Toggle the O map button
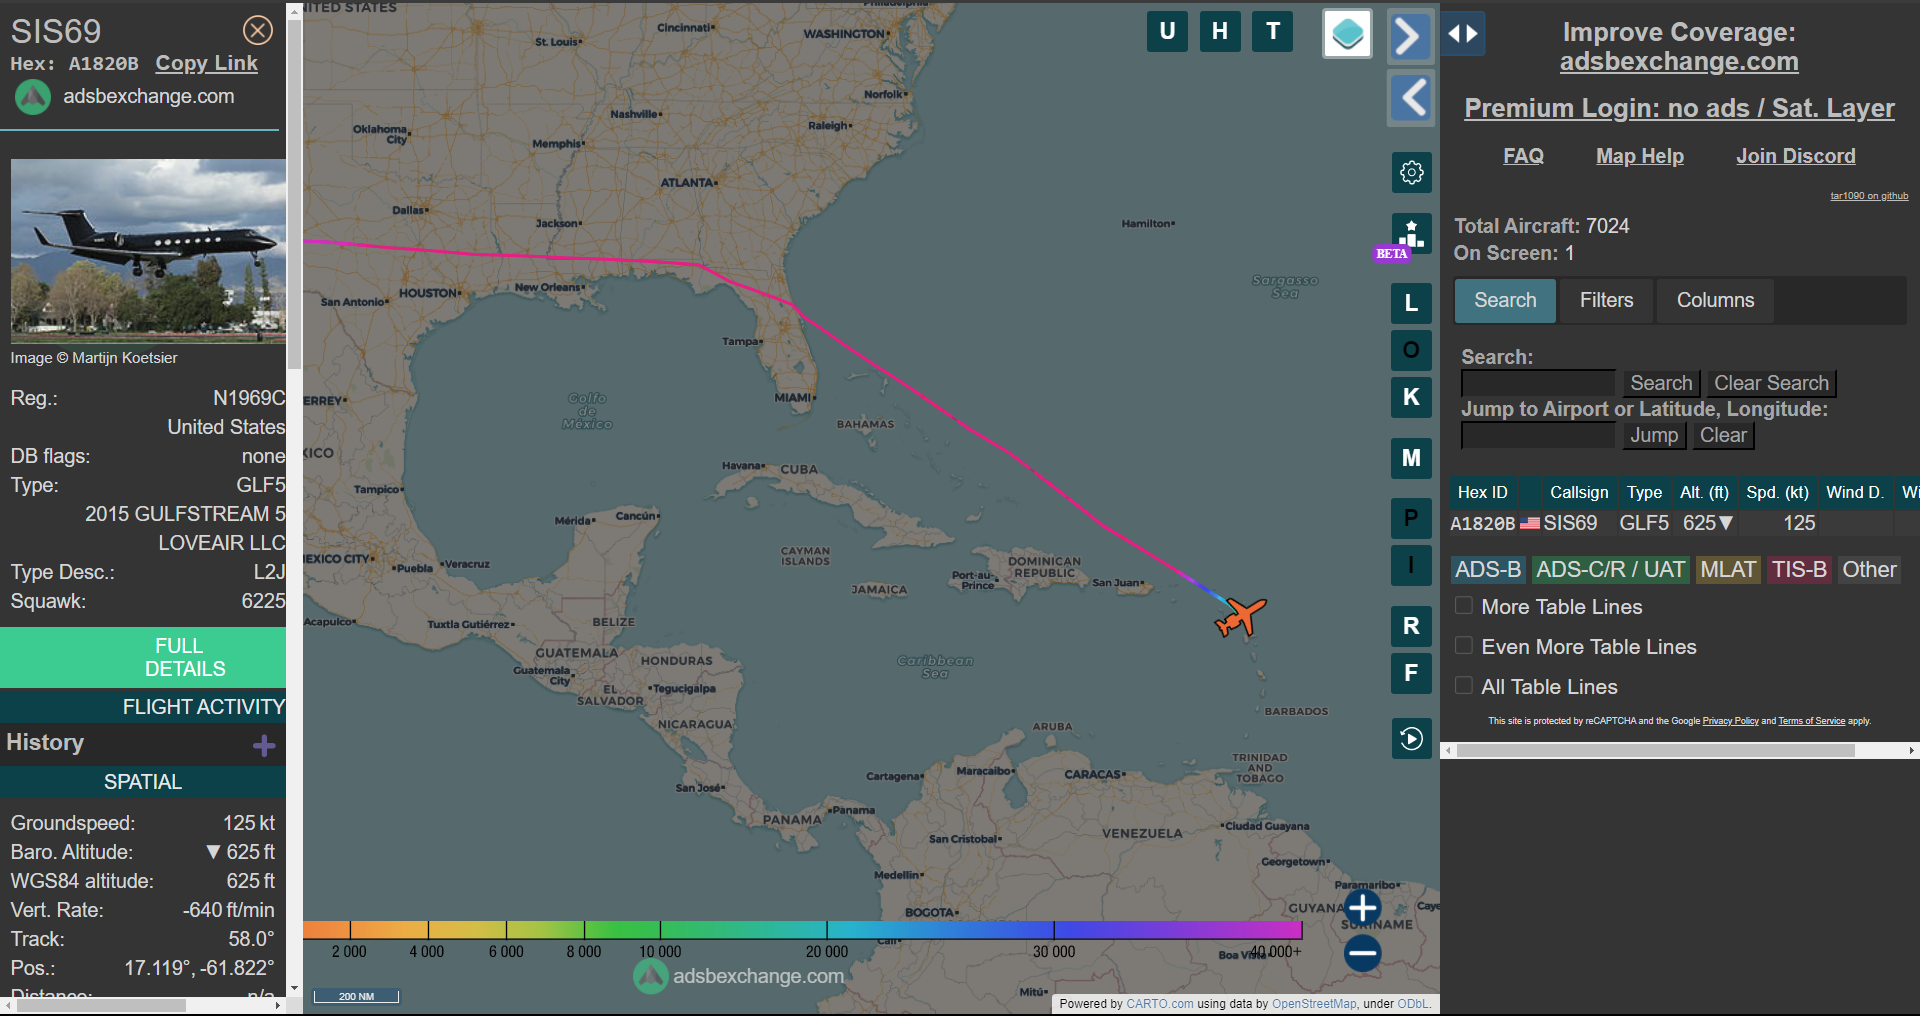 click(1412, 350)
